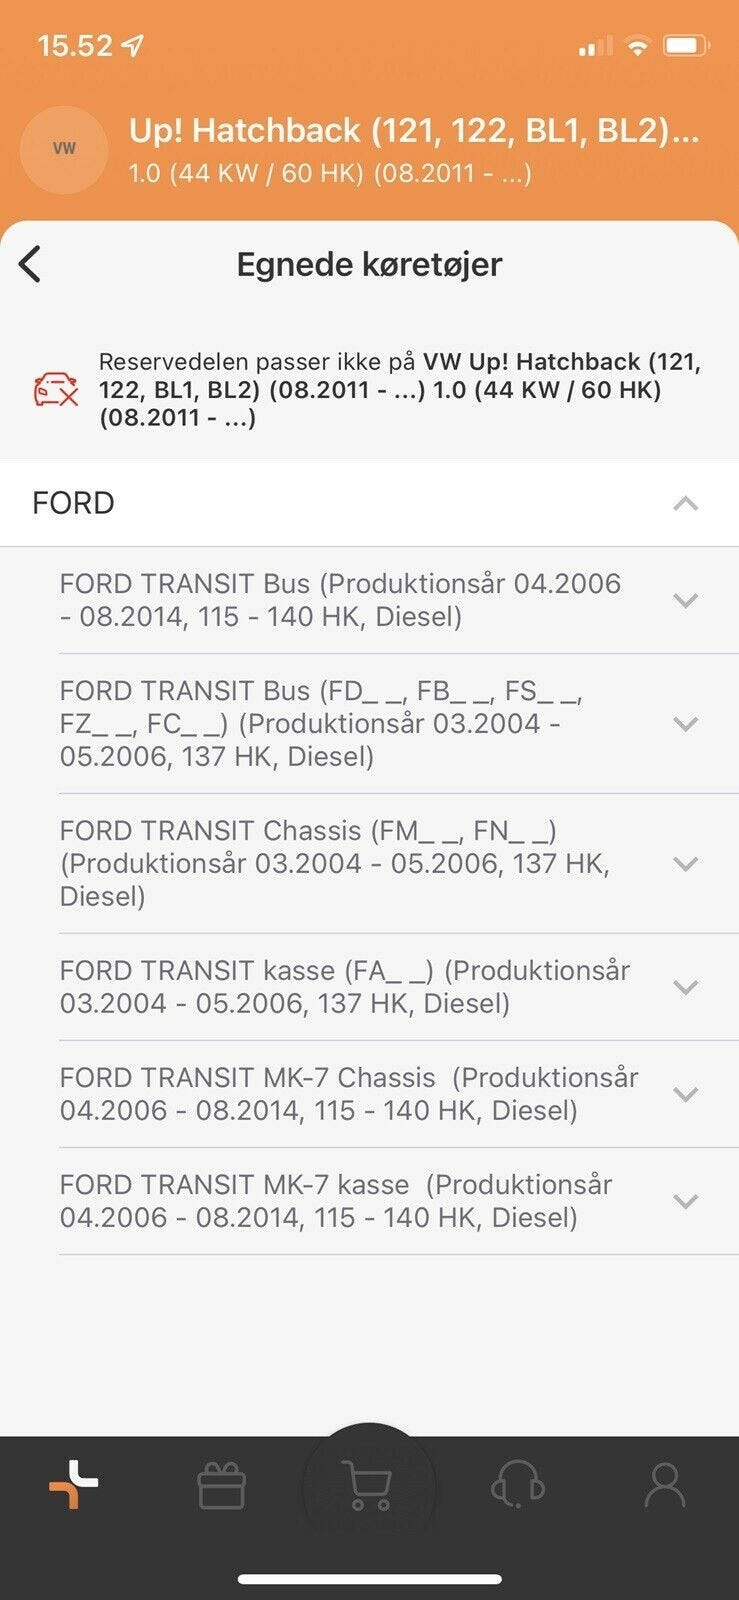Open the home tab icon
This screenshot has width=739, height=1600.
pos(74,1484)
